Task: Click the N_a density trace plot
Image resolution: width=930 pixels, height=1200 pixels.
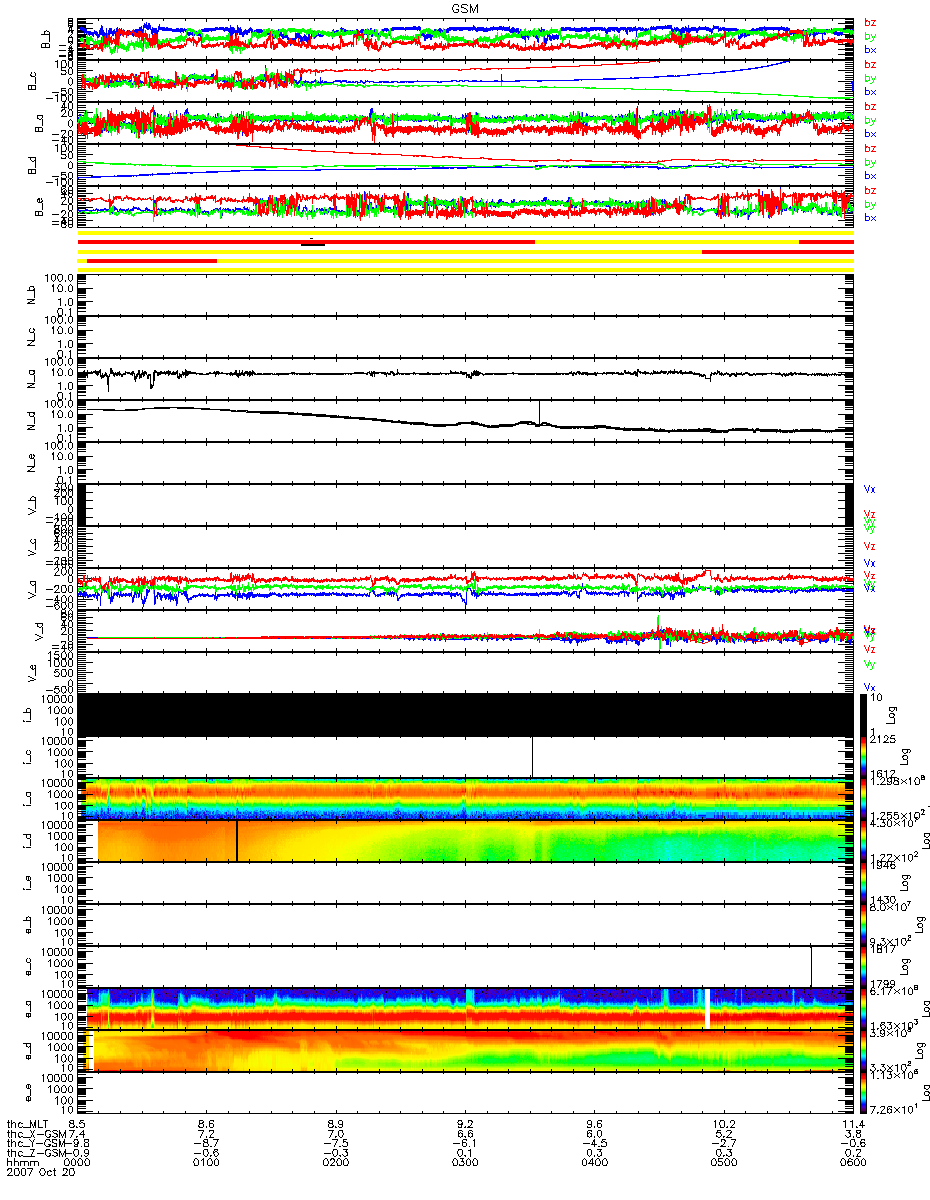Action: [465, 379]
